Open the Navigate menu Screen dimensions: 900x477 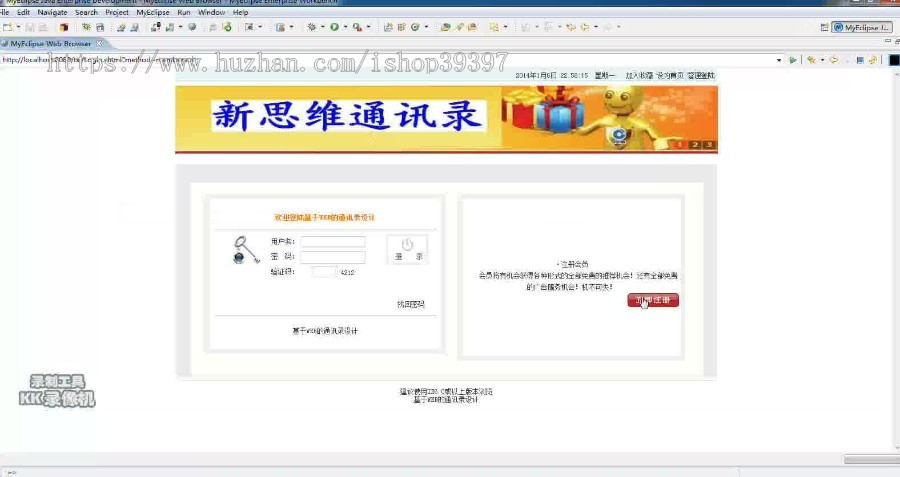52,12
